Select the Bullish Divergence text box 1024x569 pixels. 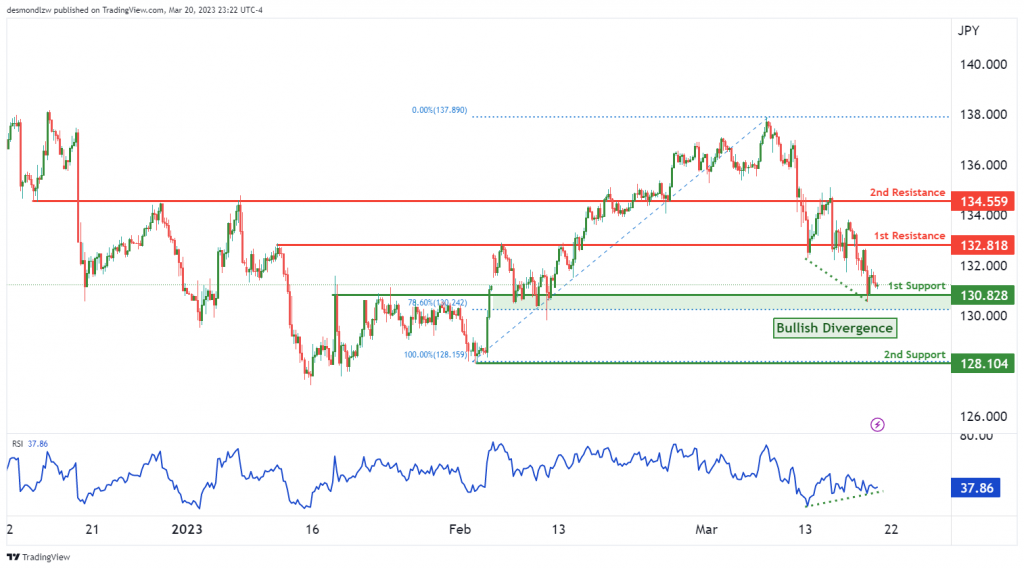point(835,328)
